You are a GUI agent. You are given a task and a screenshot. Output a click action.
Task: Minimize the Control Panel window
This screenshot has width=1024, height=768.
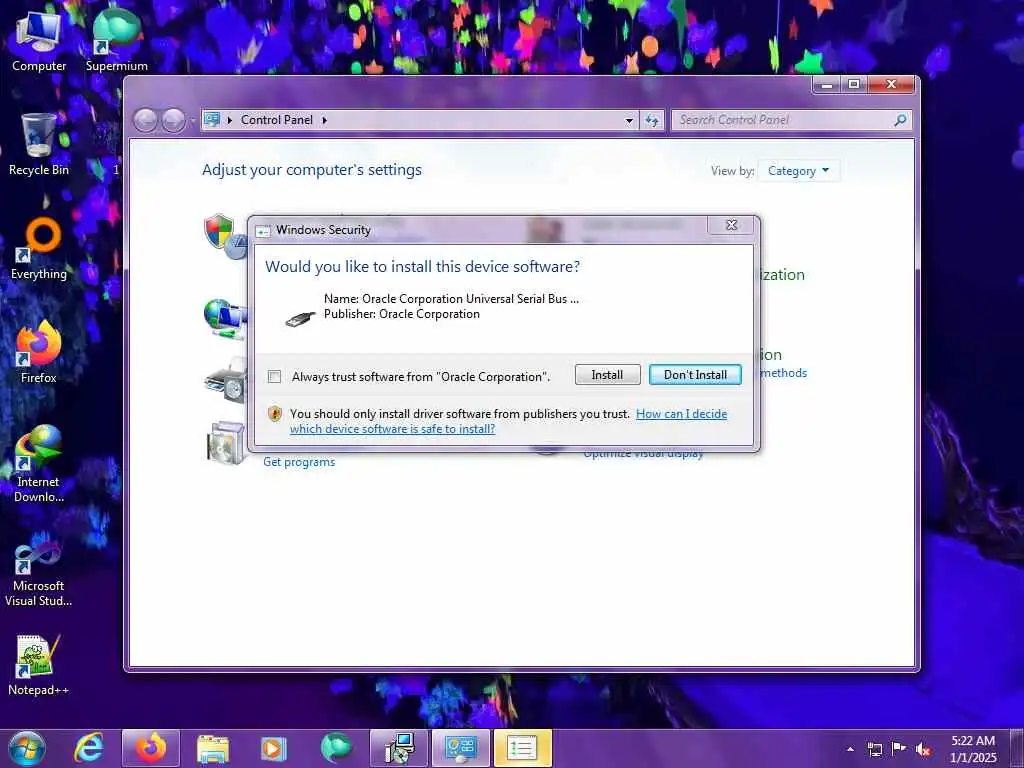(827, 84)
